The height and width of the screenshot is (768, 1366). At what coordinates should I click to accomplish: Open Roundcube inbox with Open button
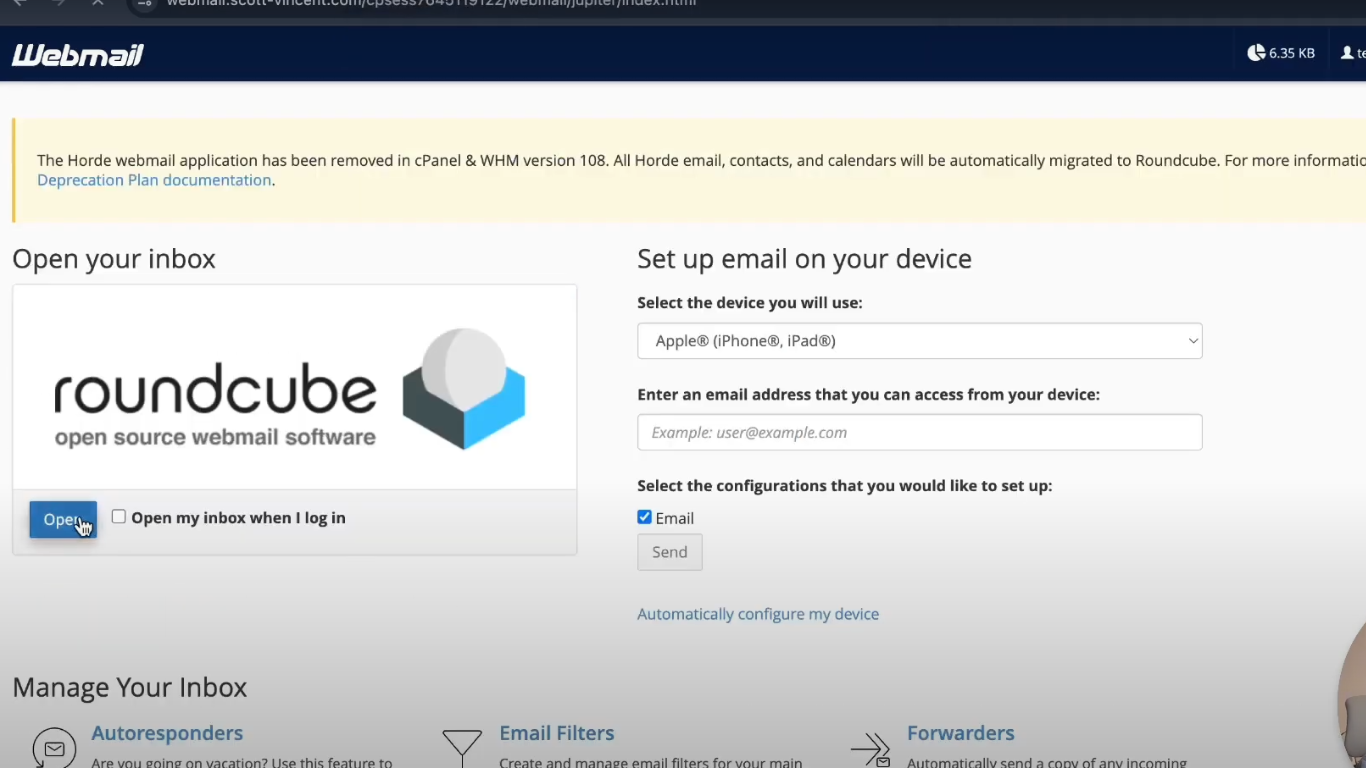[63, 519]
